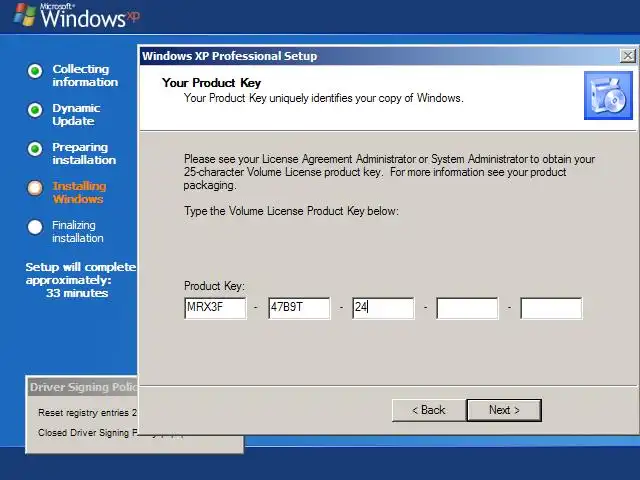Click the third product key field containing 24

[x=383, y=308]
